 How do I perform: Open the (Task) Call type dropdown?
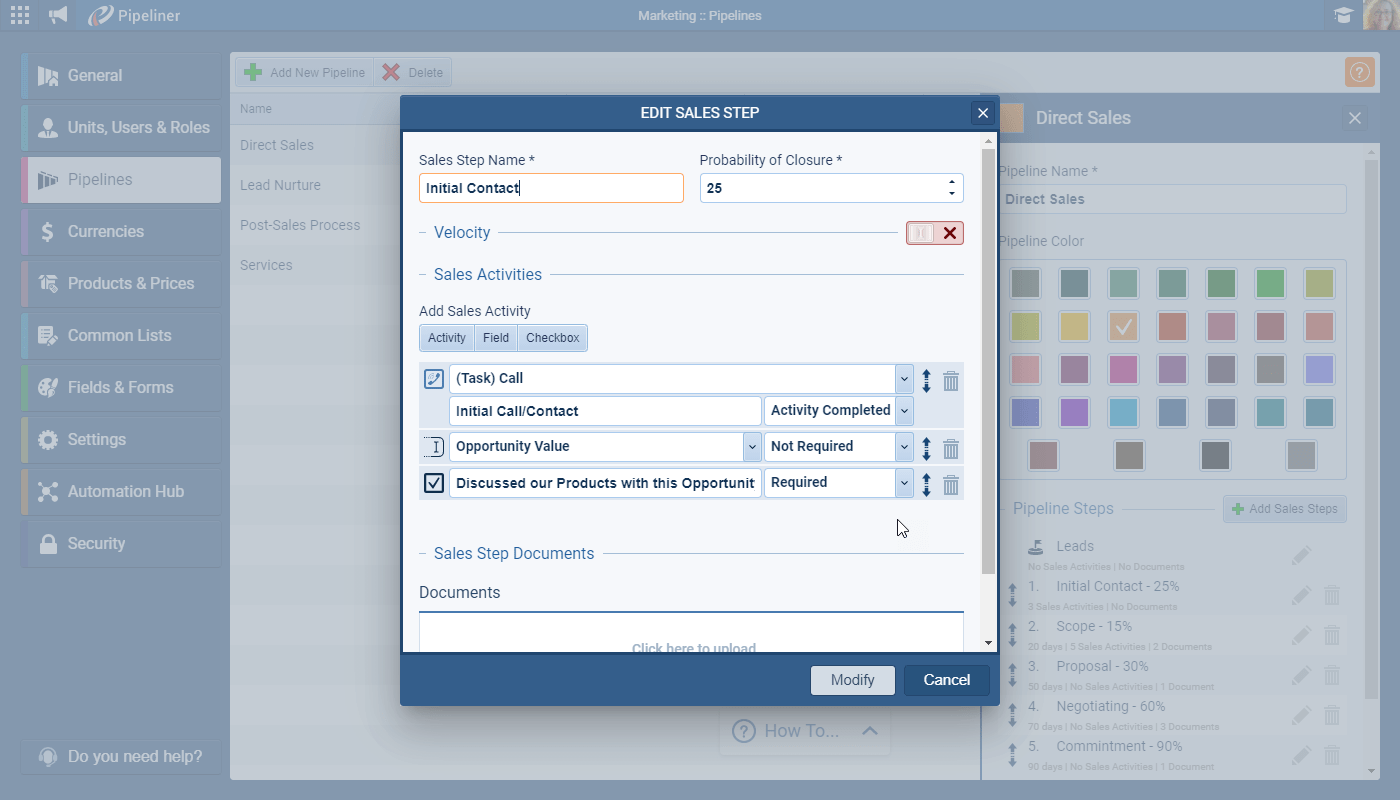[904, 379]
